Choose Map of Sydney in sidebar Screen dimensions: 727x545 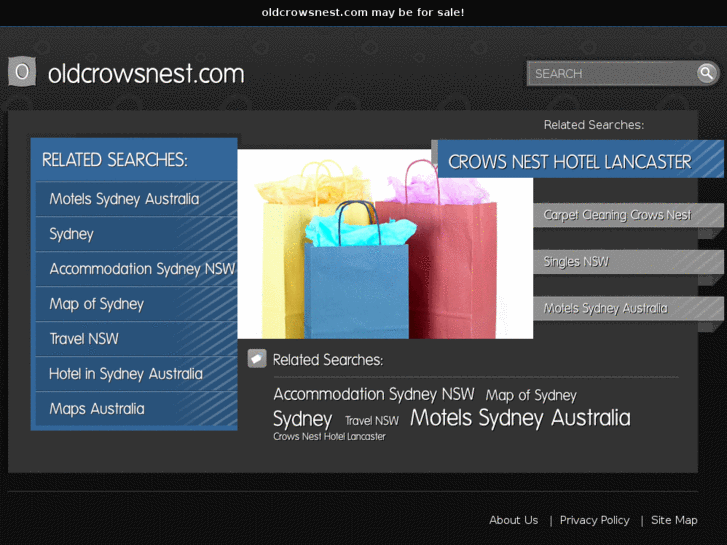tap(96, 304)
